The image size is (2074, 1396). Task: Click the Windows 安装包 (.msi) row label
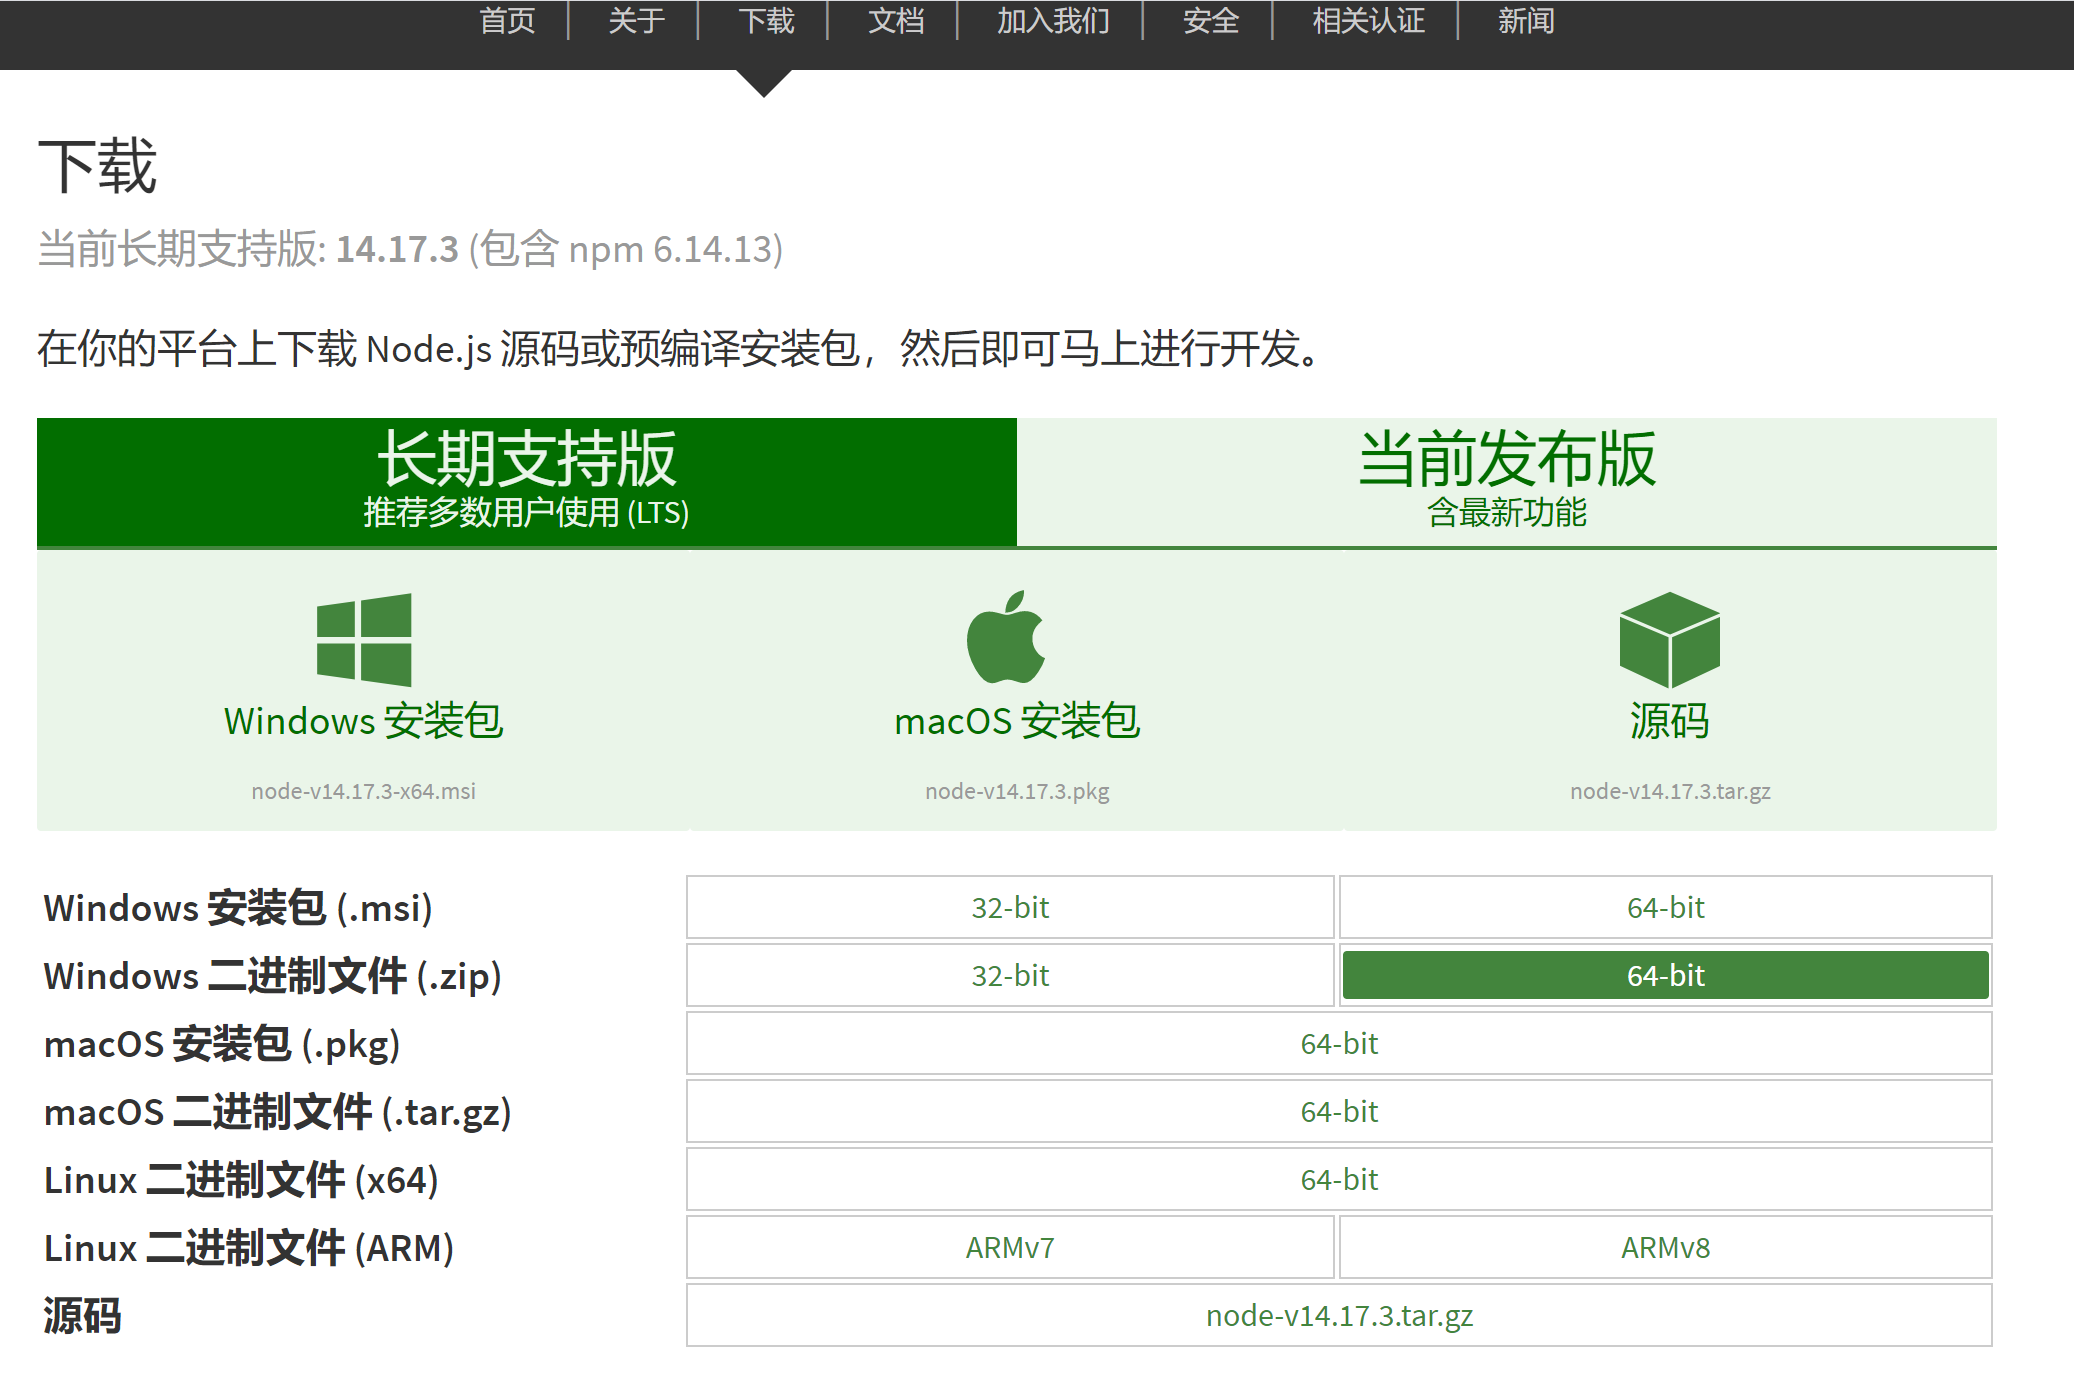tap(238, 908)
